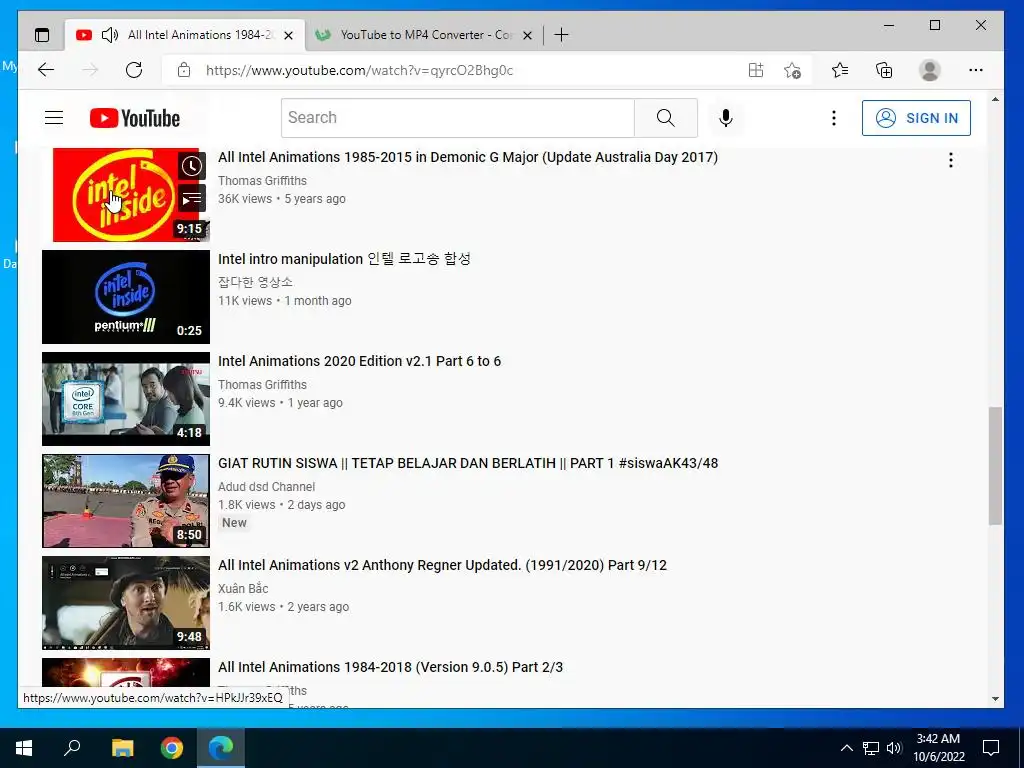Open Edge Settings and more menu
Screen dimensions: 1024x768
(976, 70)
